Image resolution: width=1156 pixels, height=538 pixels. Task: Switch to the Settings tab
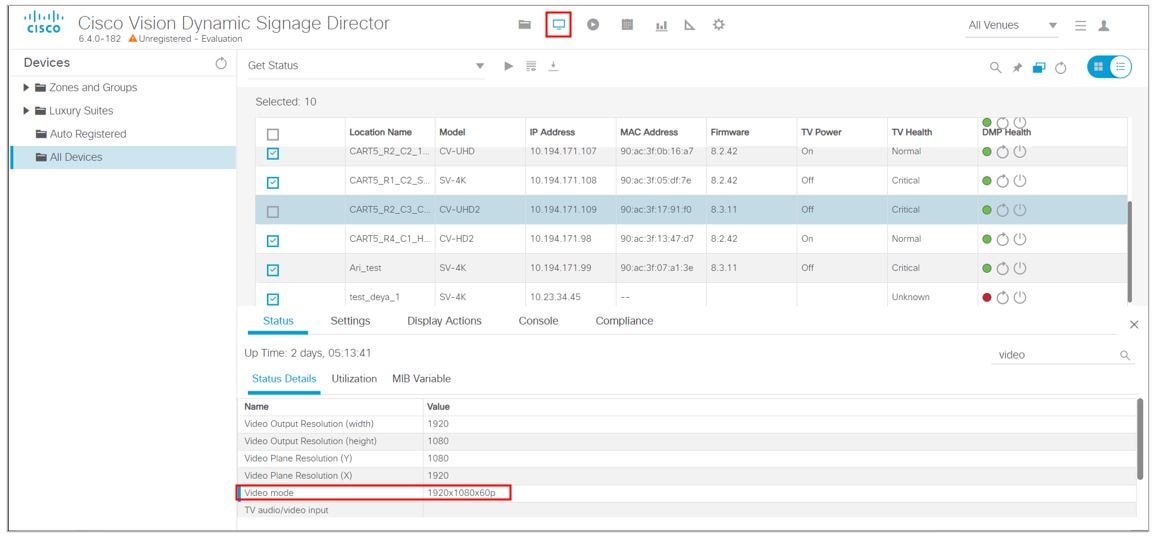[350, 321]
